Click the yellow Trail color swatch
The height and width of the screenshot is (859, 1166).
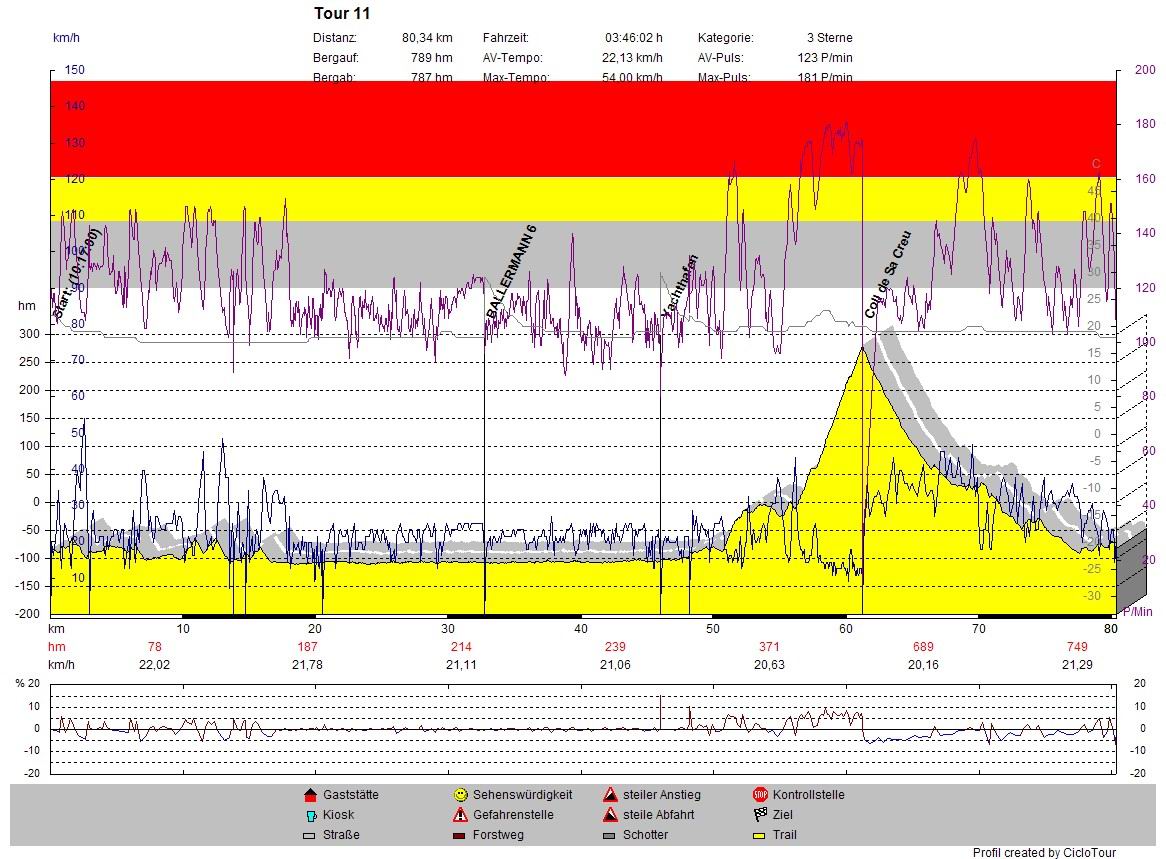[x=760, y=835]
